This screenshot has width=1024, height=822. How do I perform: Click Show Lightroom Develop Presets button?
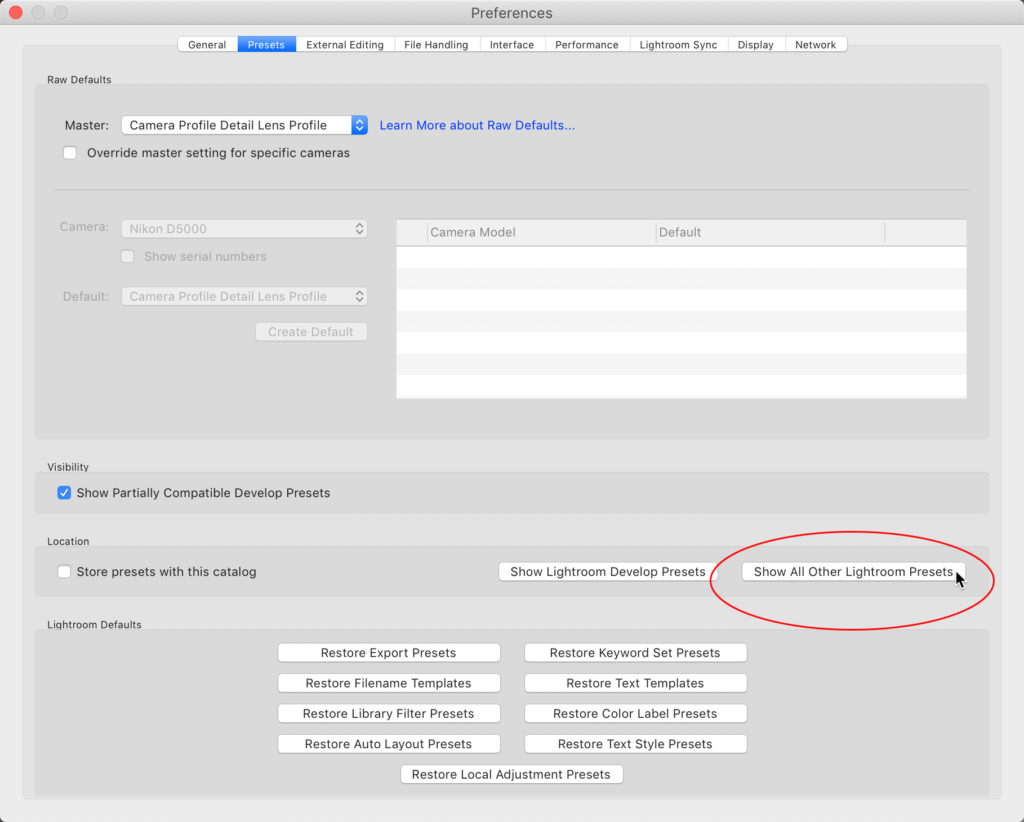(607, 572)
